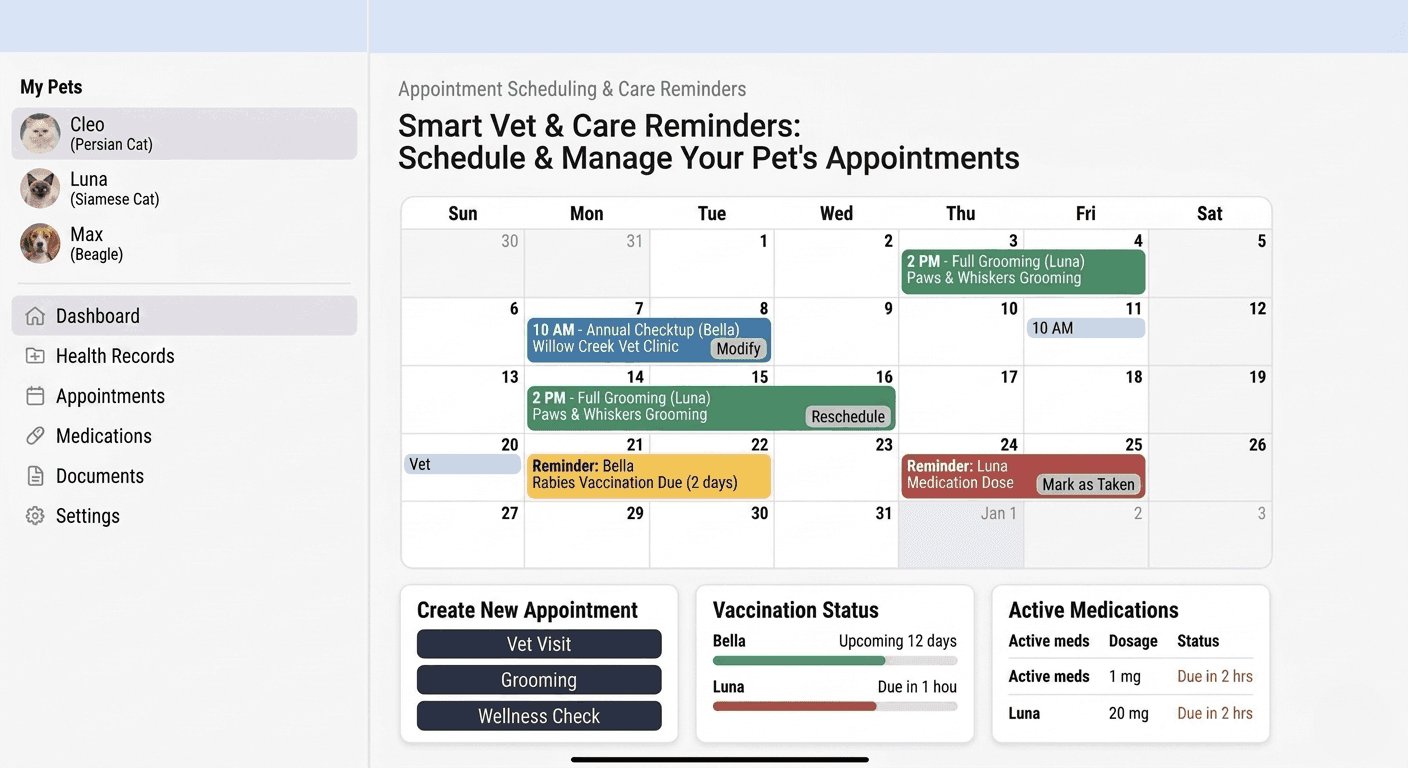
Task: Click the Health Records folder icon
Action: (35, 356)
